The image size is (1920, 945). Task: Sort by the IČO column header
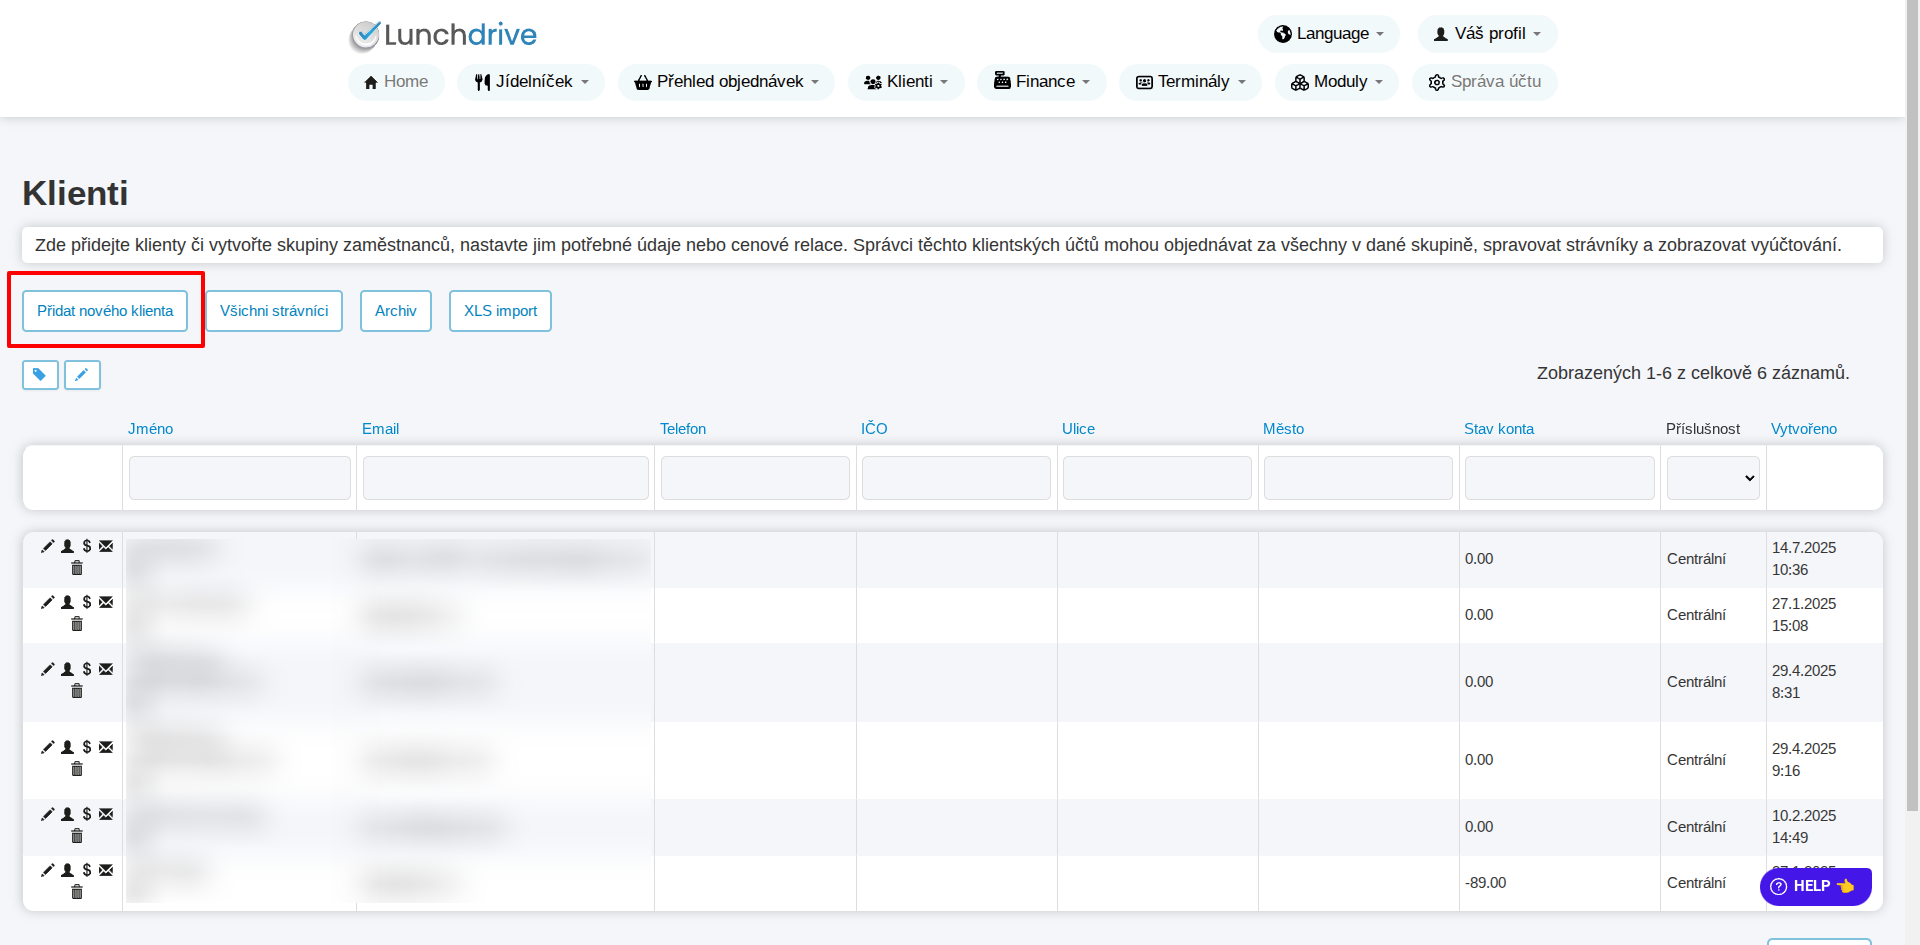(x=874, y=429)
